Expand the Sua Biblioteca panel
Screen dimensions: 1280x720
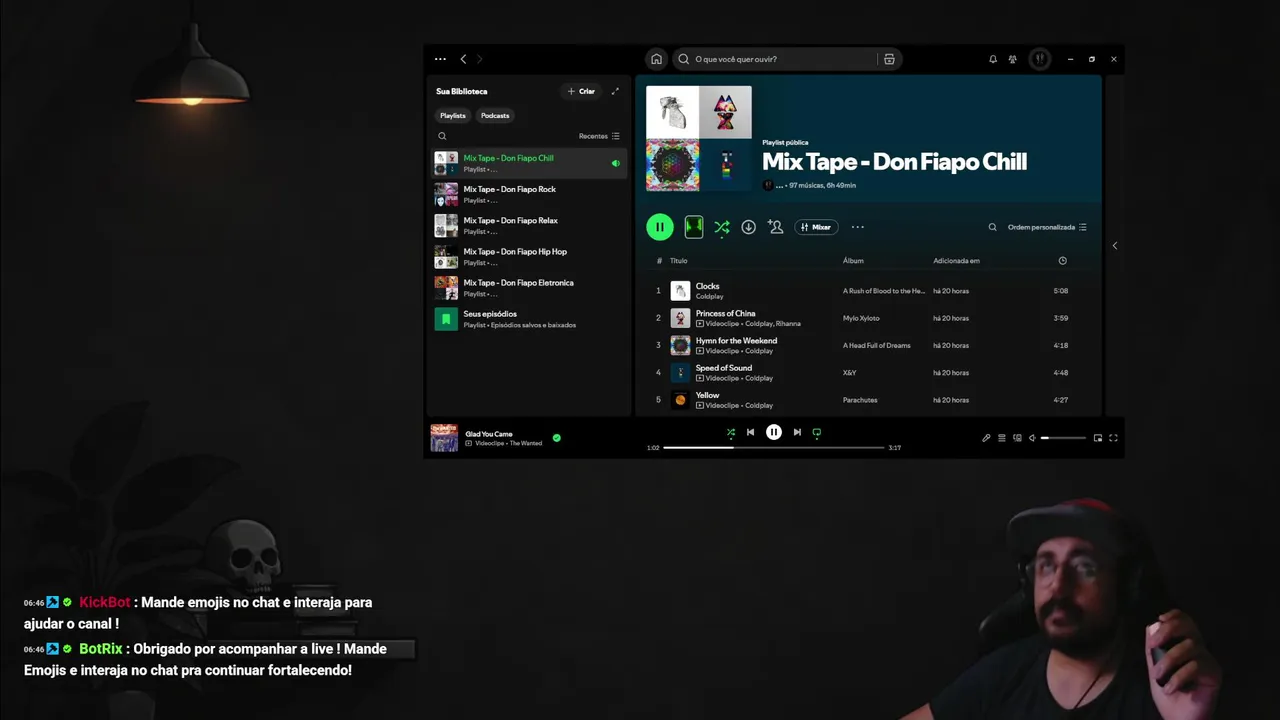click(615, 91)
